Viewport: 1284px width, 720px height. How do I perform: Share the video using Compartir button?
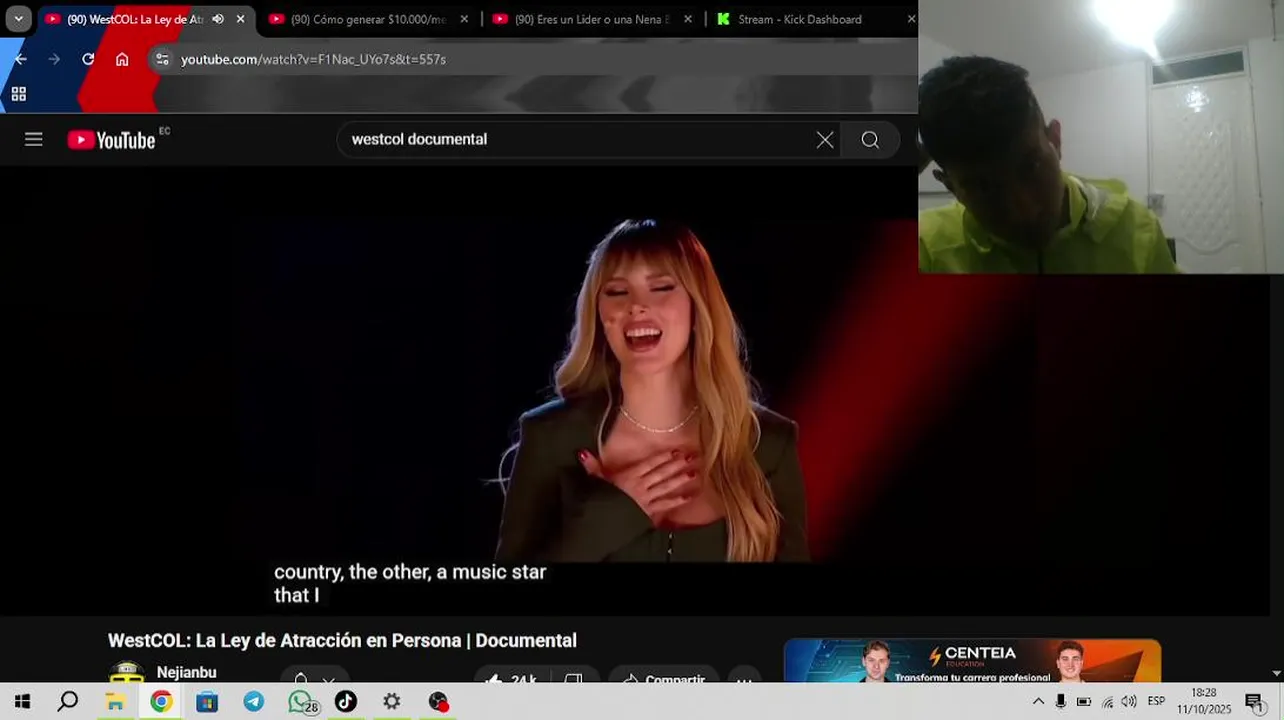tap(664, 677)
